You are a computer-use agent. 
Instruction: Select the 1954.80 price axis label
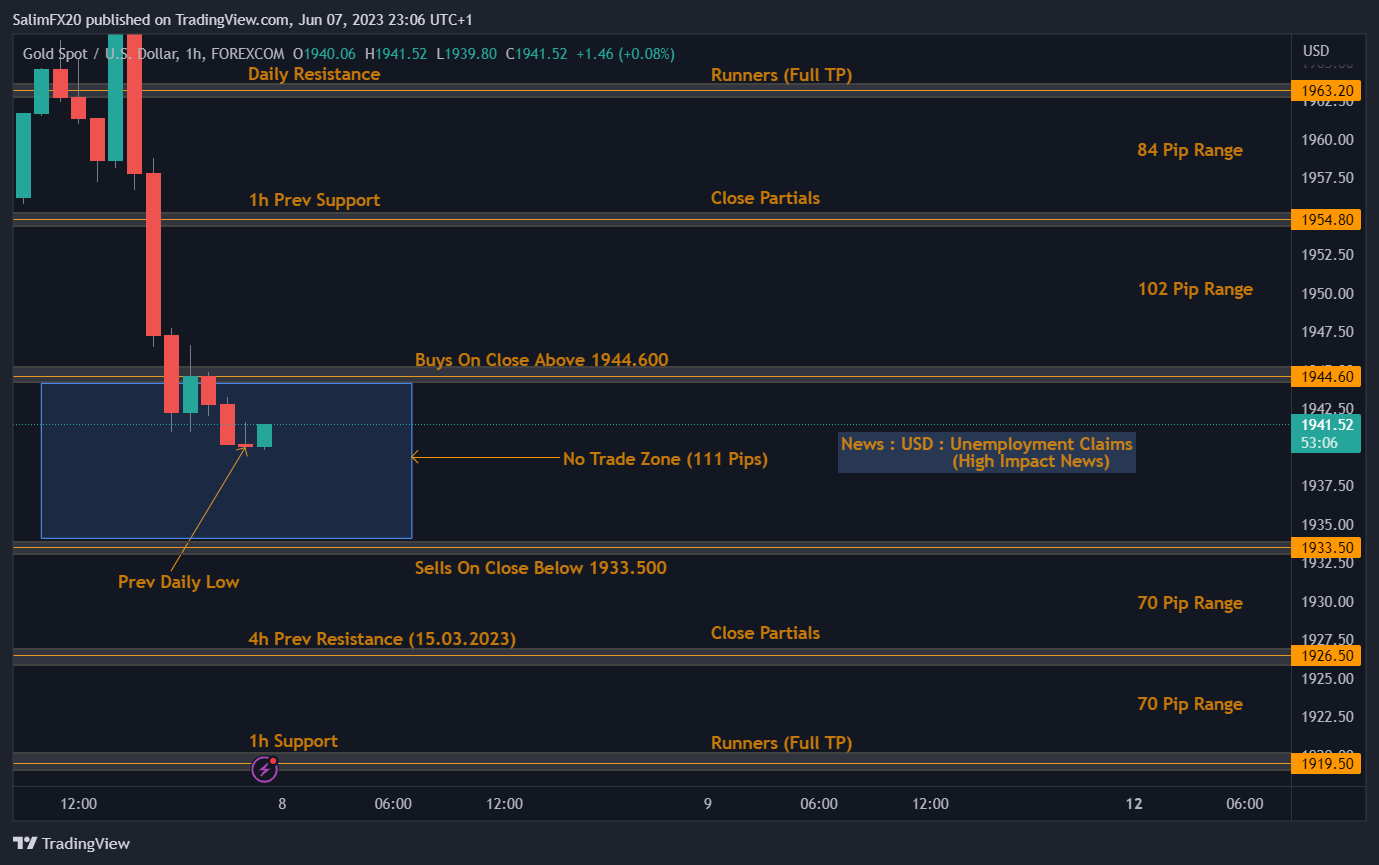point(1326,219)
